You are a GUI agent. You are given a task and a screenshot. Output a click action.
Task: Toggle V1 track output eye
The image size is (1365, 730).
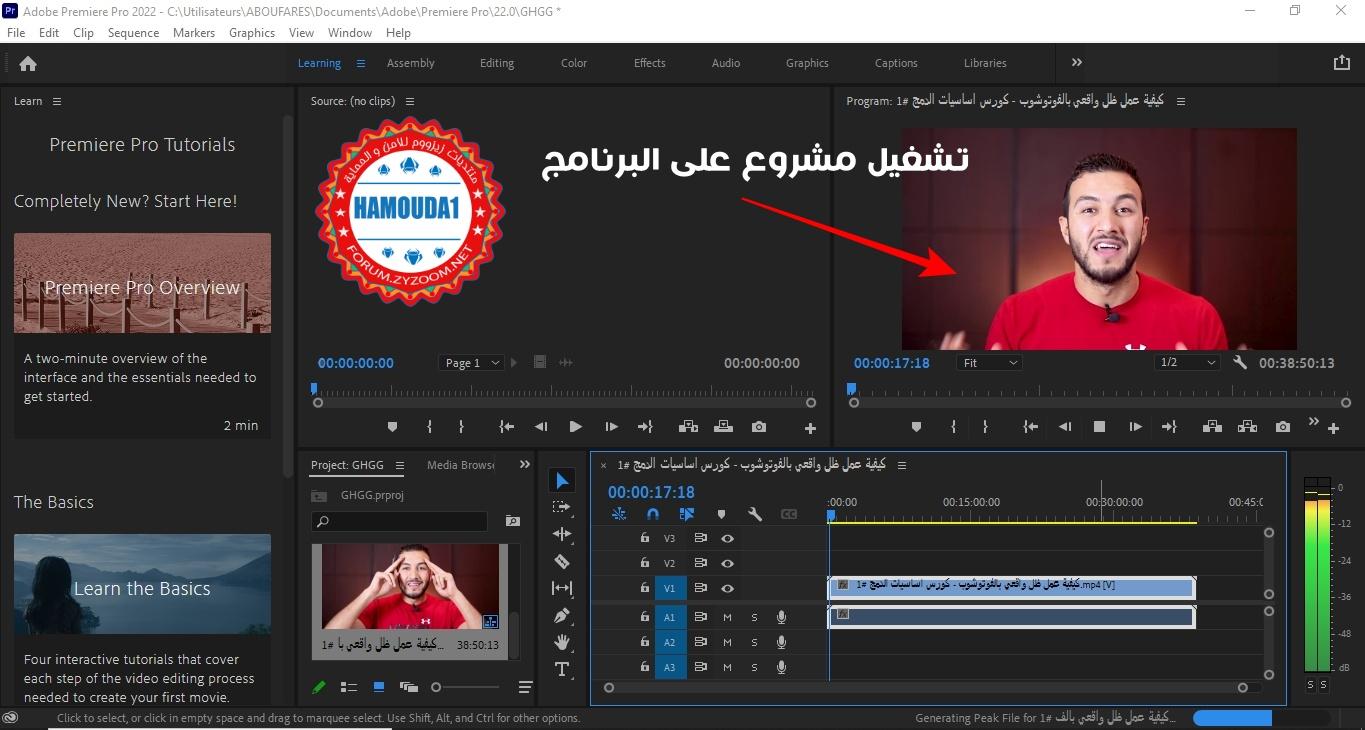tap(728, 589)
